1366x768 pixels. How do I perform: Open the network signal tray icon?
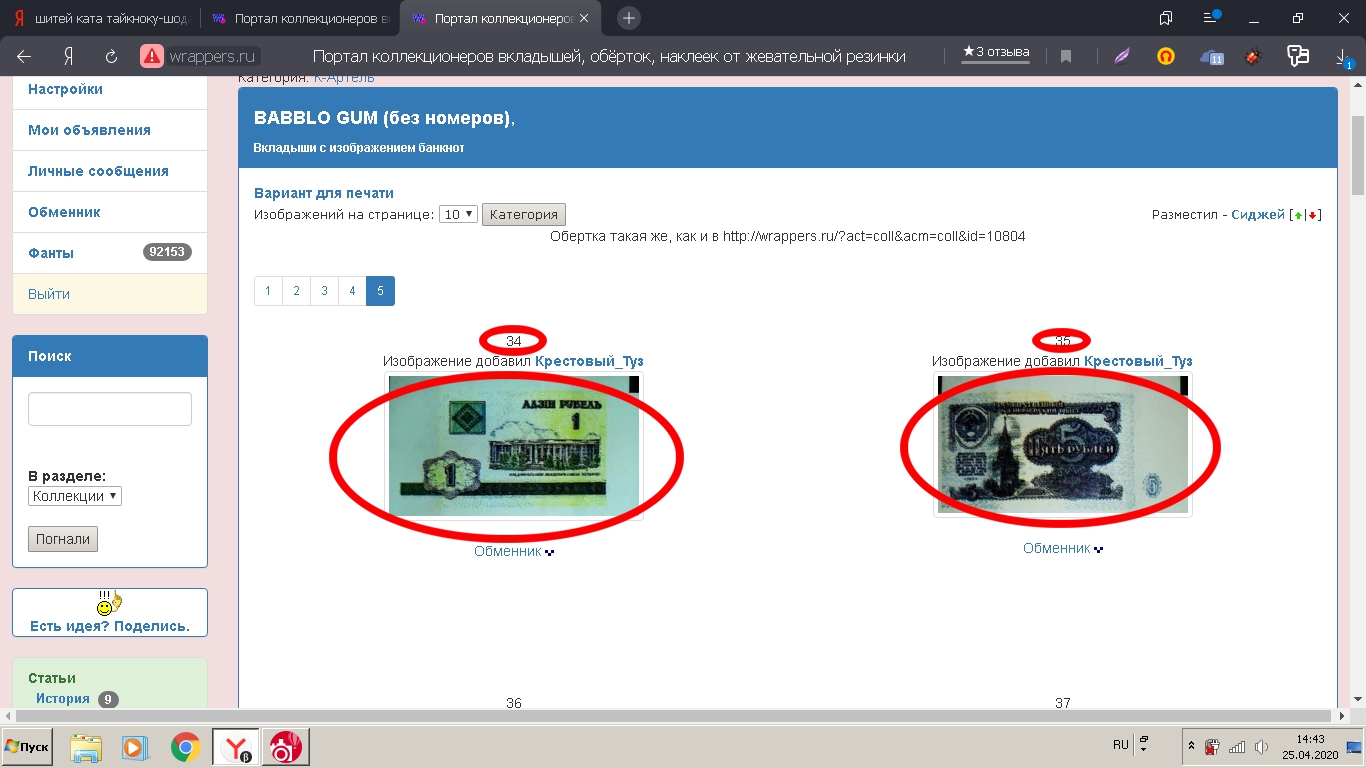click(1237, 746)
